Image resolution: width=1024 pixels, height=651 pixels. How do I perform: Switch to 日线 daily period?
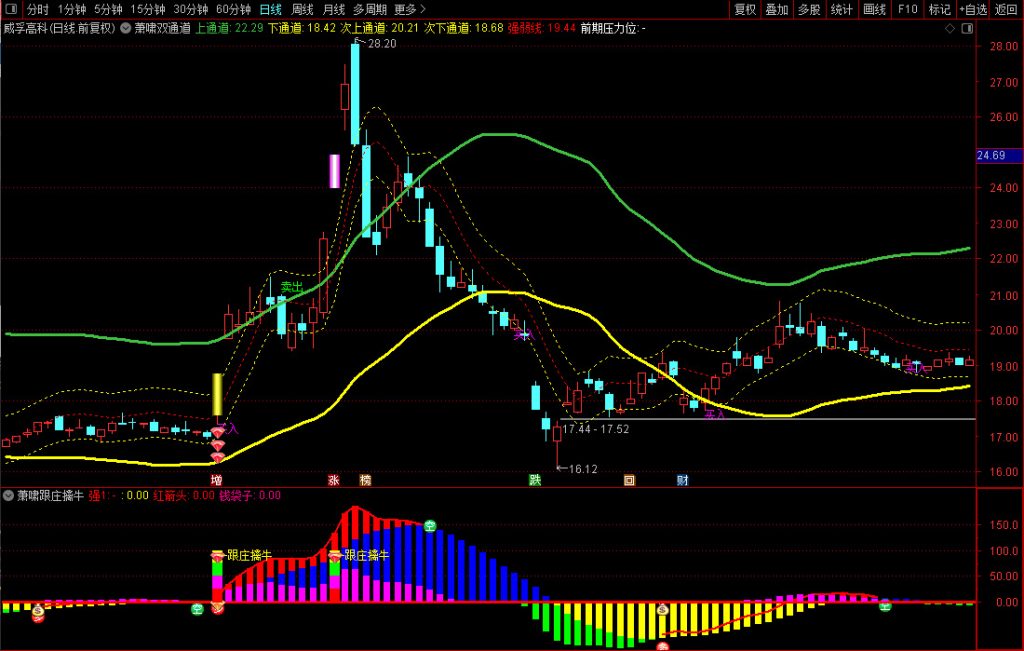[x=270, y=9]
